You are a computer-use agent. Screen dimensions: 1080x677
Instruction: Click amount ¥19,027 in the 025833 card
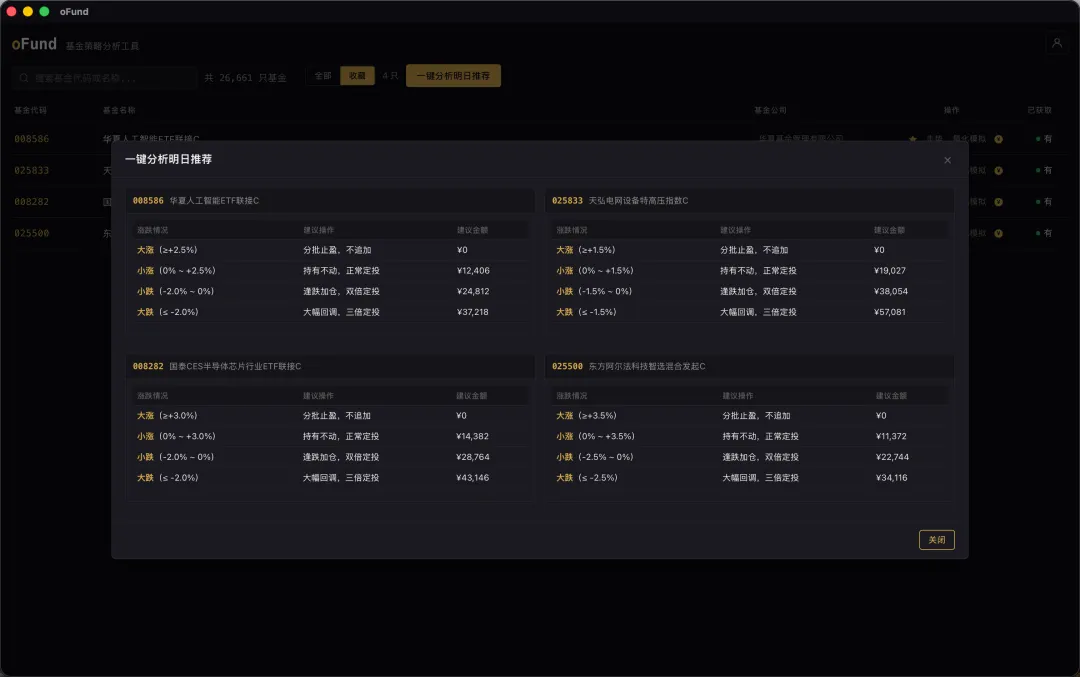(x=890, y=271)
